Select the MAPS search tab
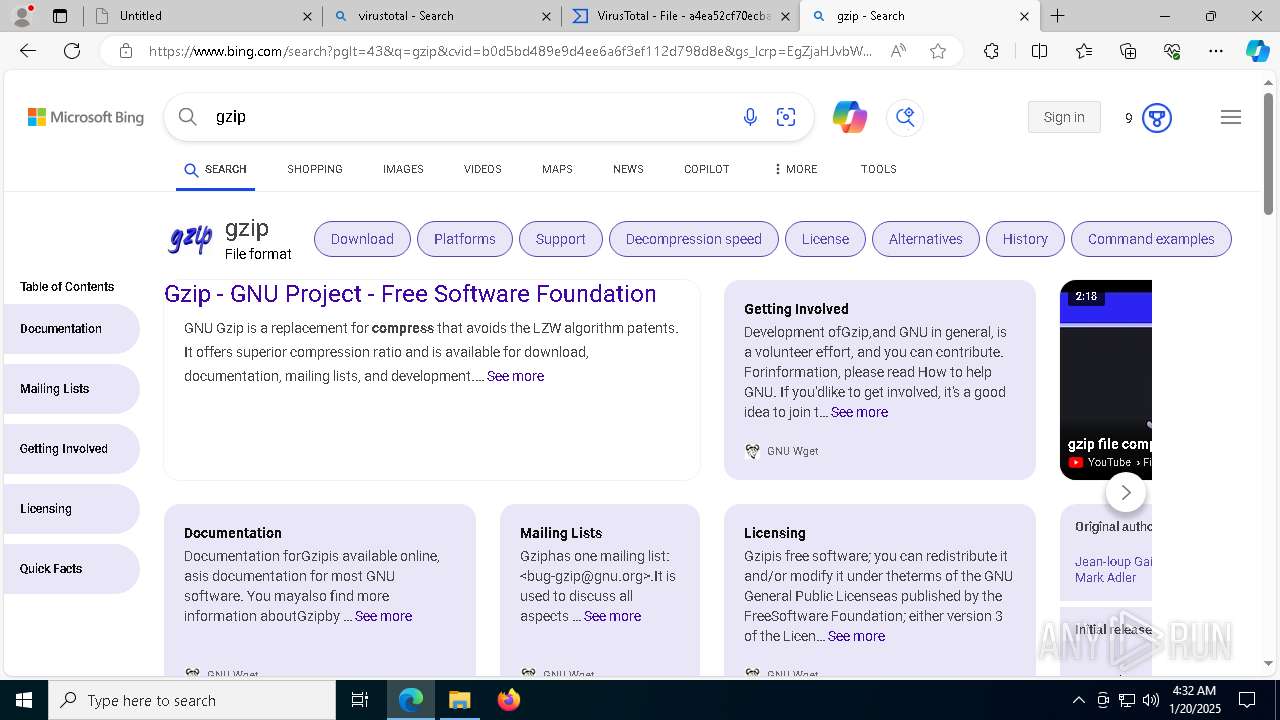This screenshot has width=1280, height=720. (x=557, y=169)
